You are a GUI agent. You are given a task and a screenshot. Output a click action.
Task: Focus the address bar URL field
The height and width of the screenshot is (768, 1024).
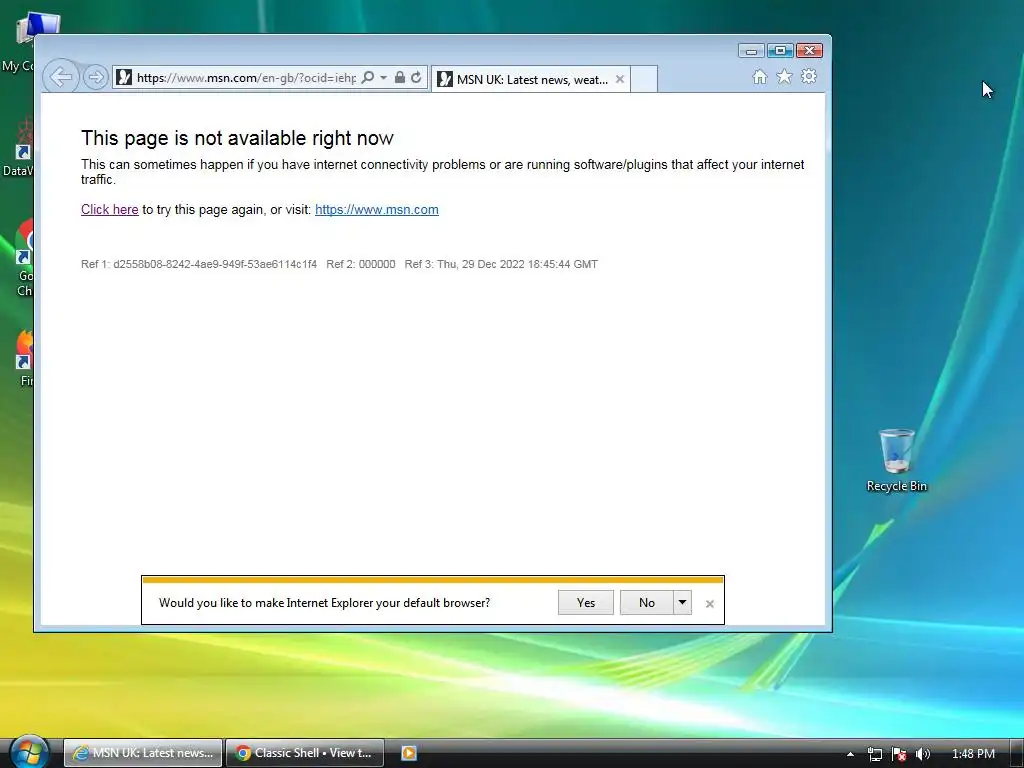246,78
